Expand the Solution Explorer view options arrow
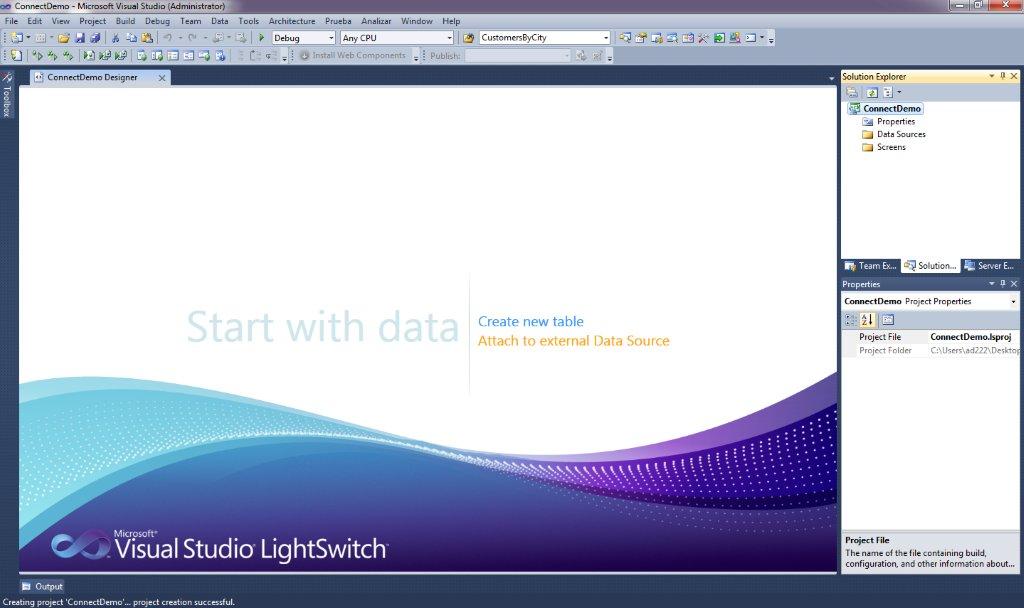Screen dimensions: 1024x608 pyautogui.click(x=899, y=93)
